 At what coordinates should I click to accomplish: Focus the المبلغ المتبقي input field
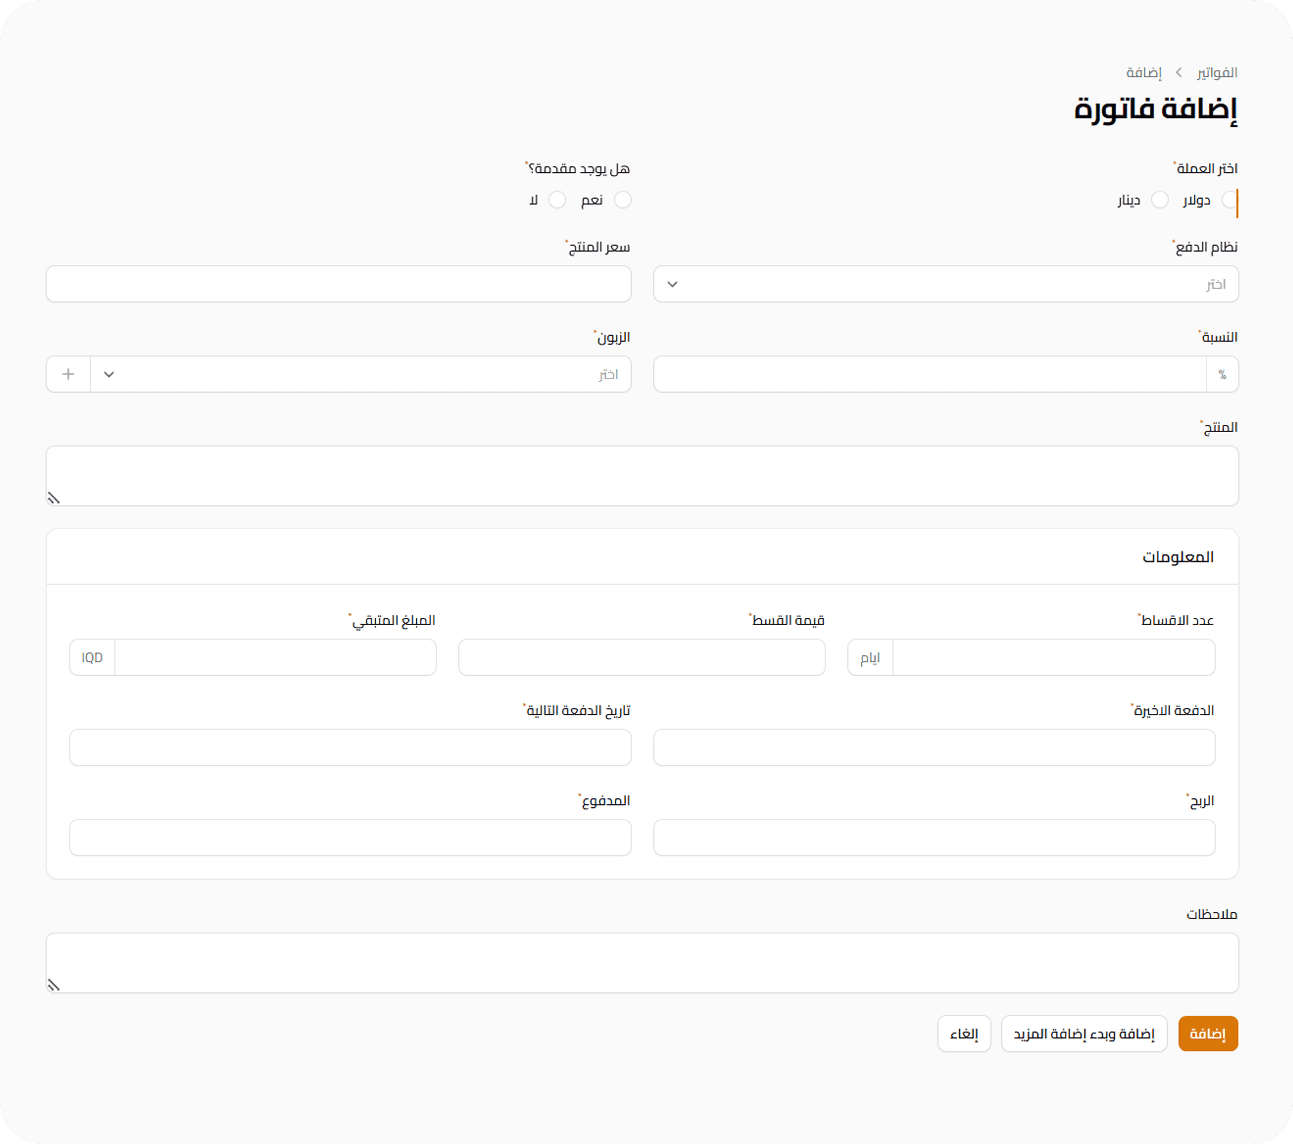pos(276,657)
